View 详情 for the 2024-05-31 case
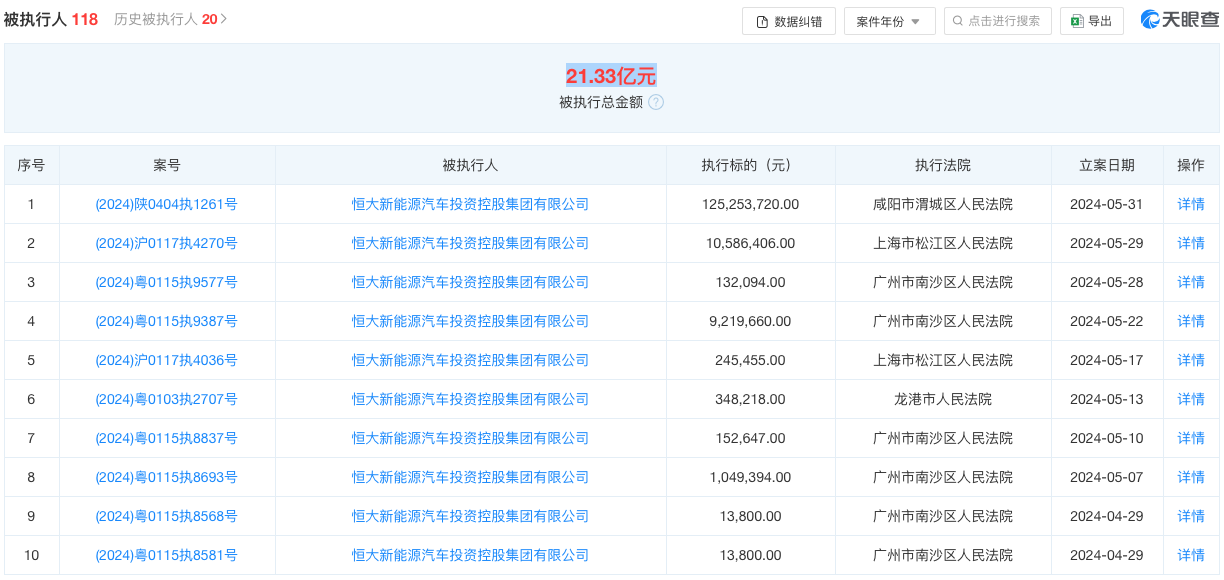The width and height of the screenshot is (1224, 580). point(1191,204)
